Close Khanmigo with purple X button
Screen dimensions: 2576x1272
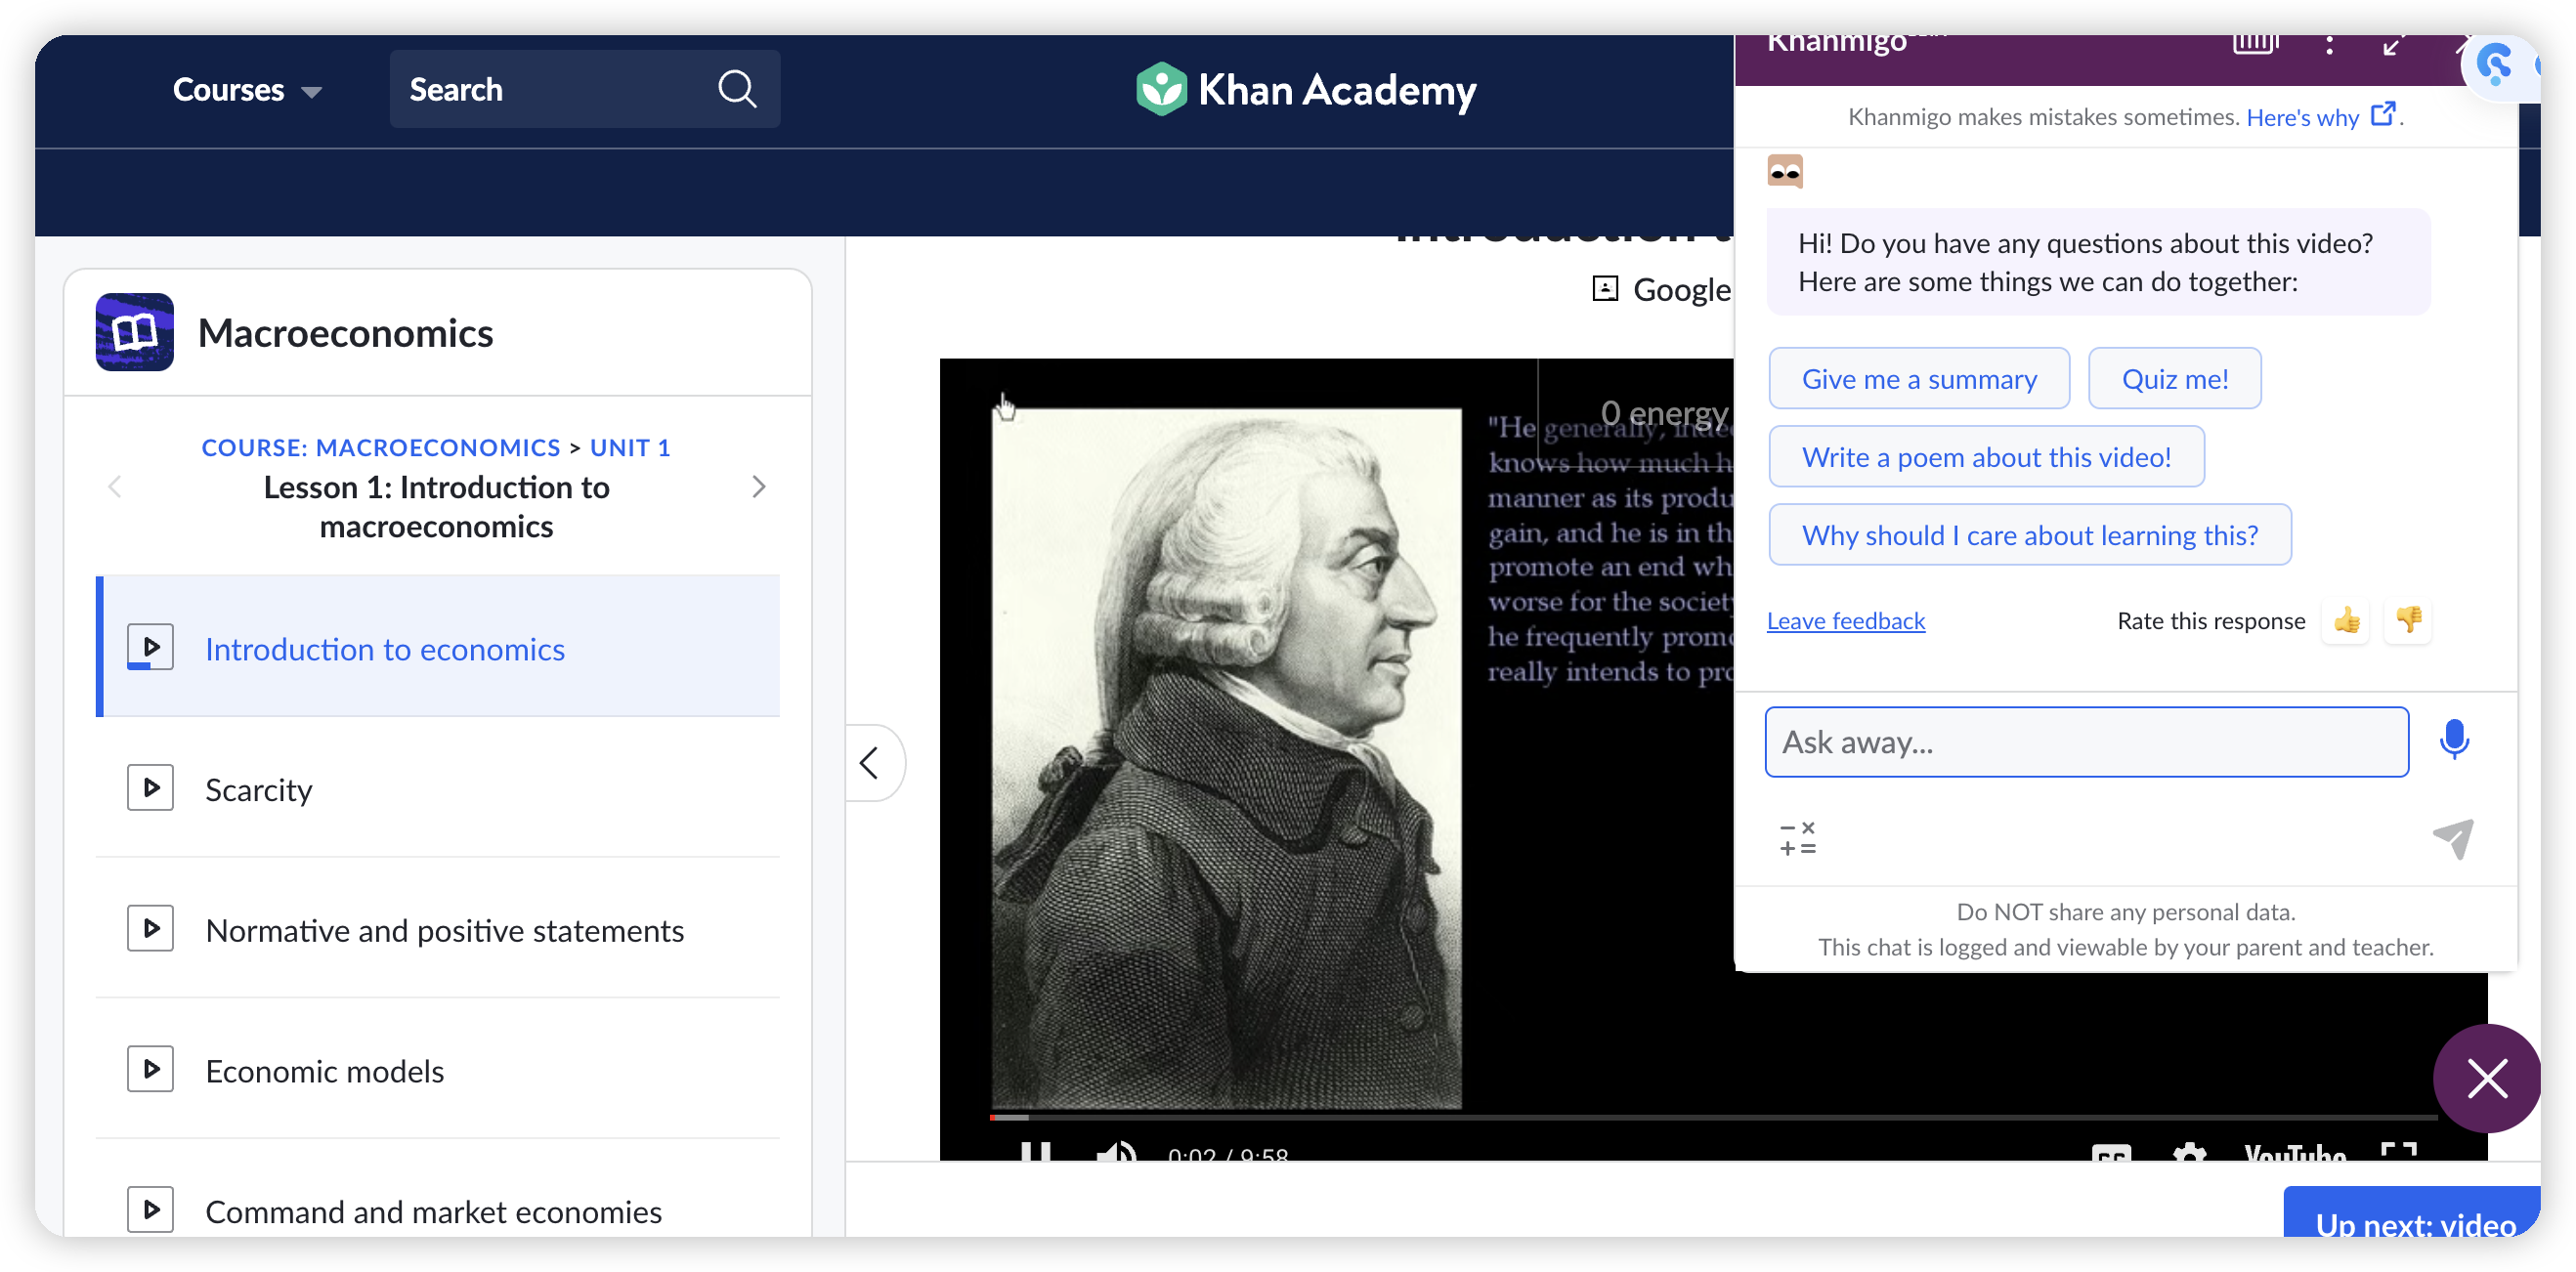coord(2486,1079)
